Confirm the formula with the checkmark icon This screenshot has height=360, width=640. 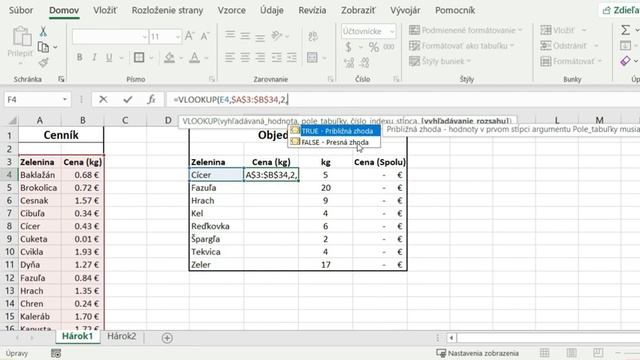coord(128,100)
